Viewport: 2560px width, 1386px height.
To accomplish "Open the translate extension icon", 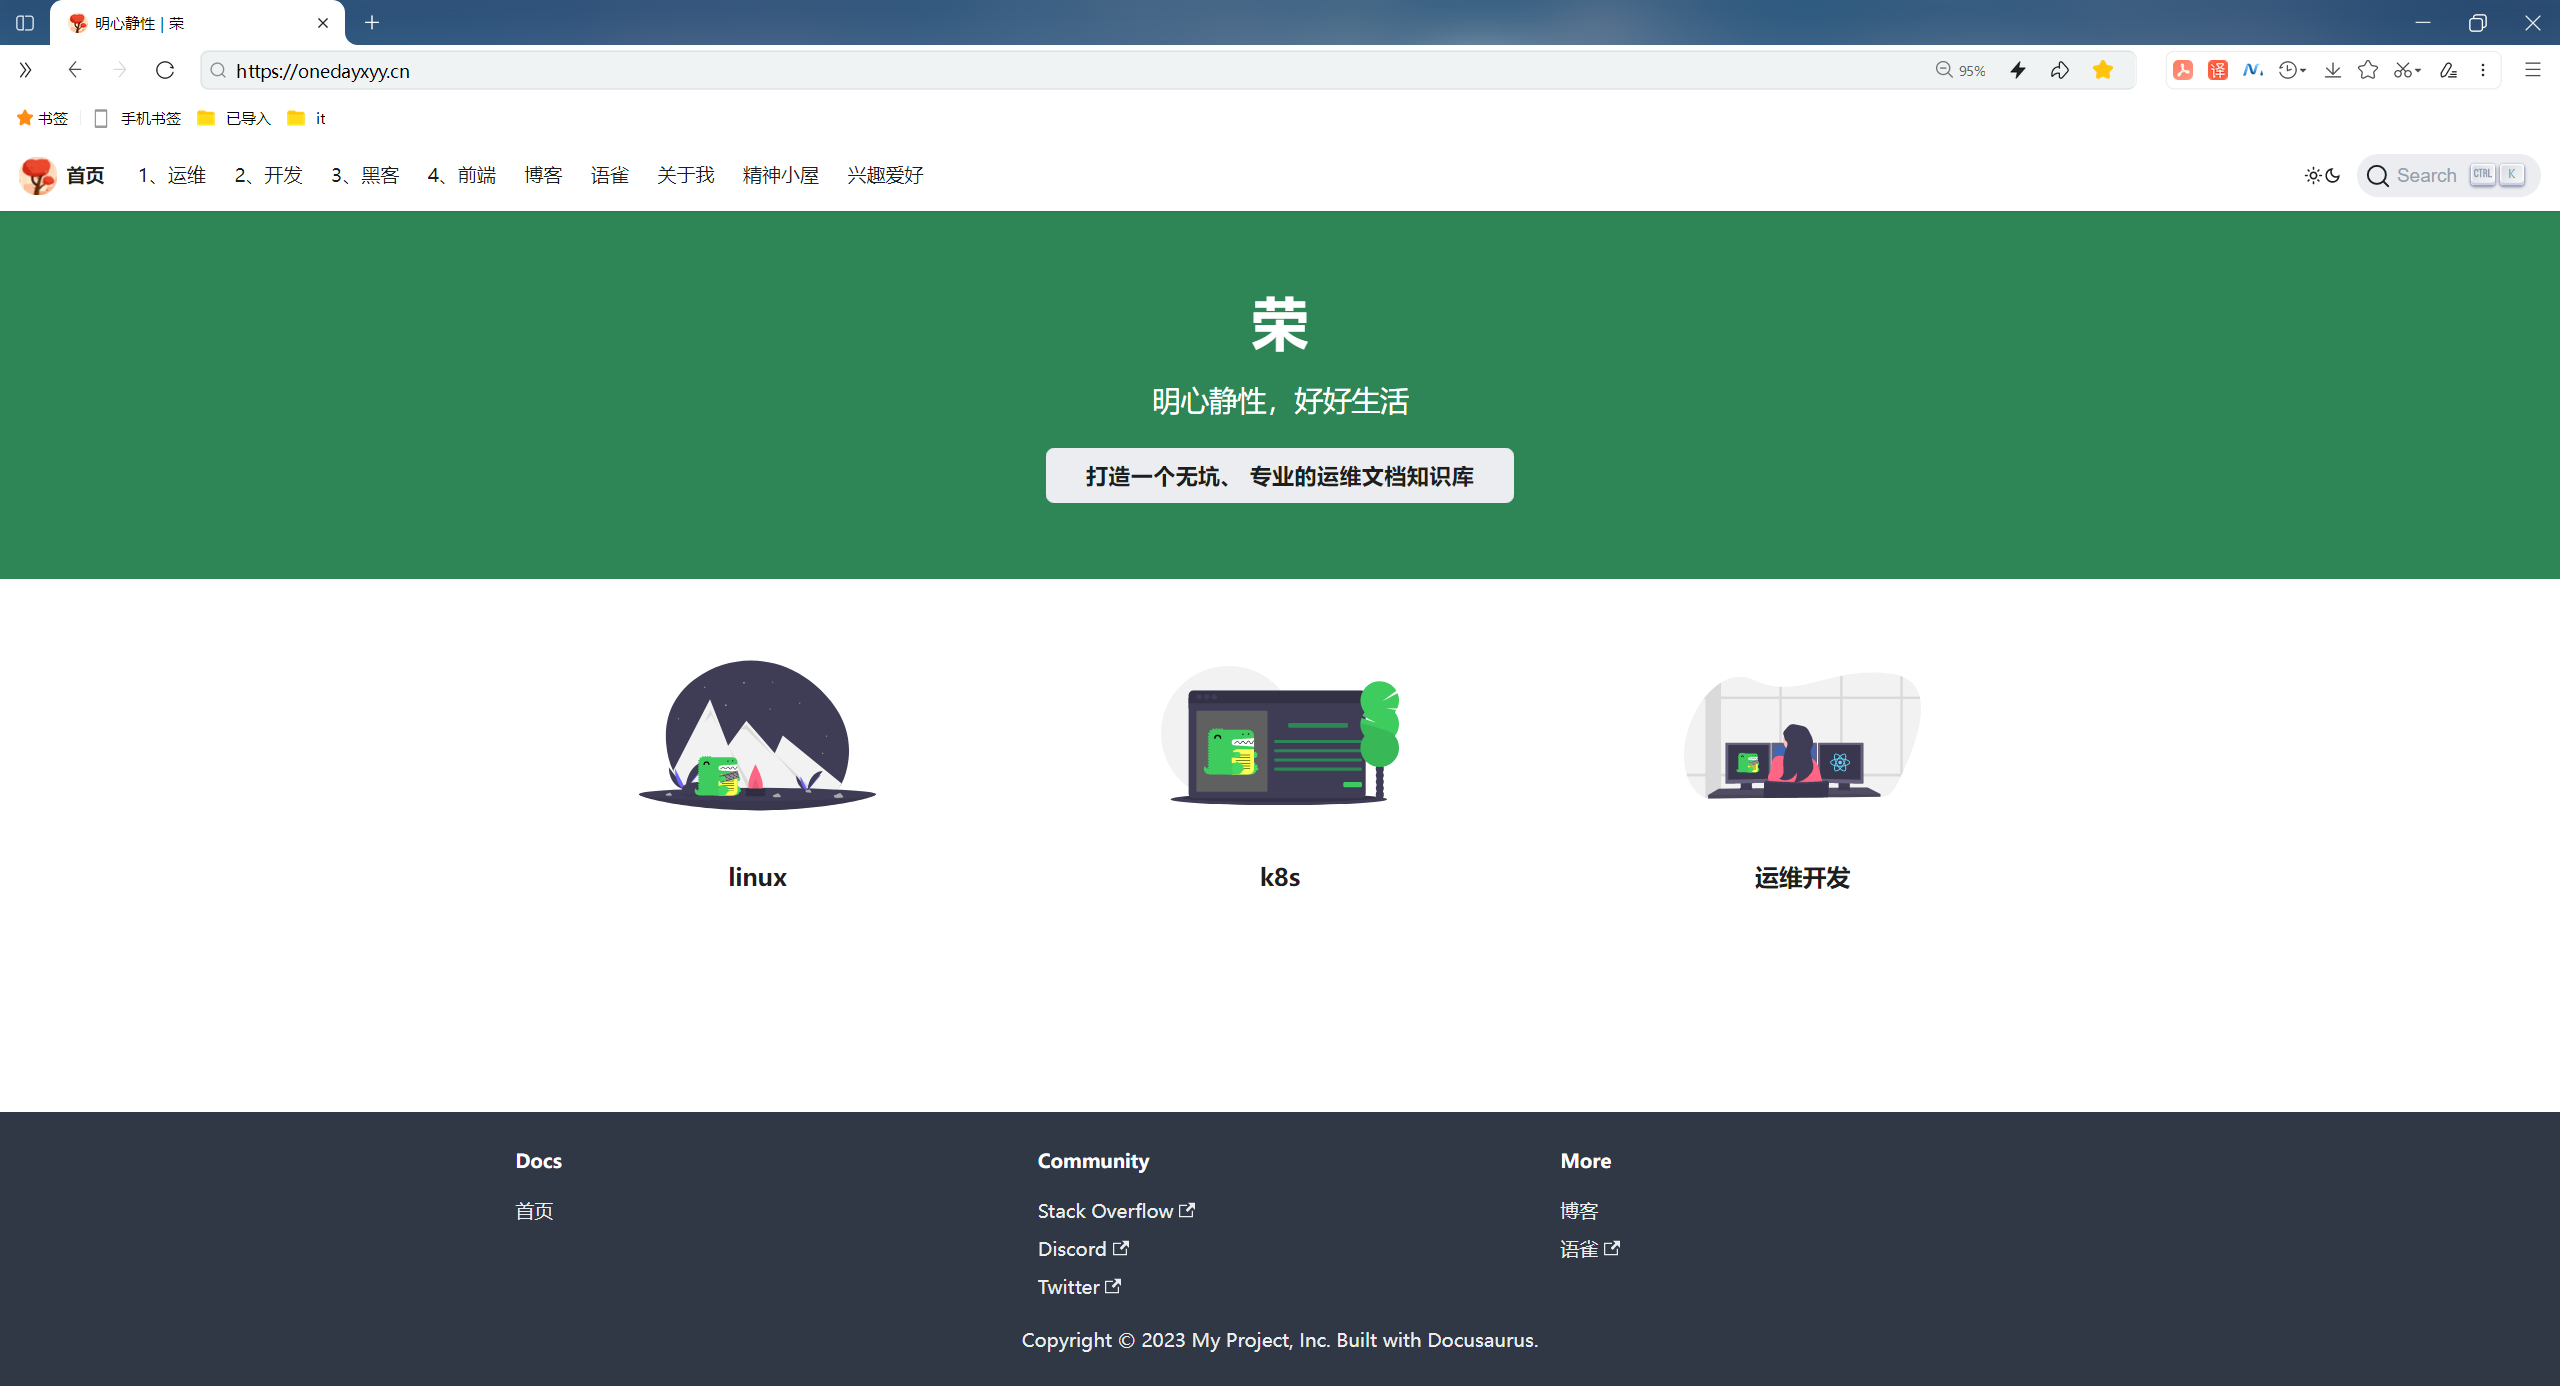I will click(x=2218, y=70).
